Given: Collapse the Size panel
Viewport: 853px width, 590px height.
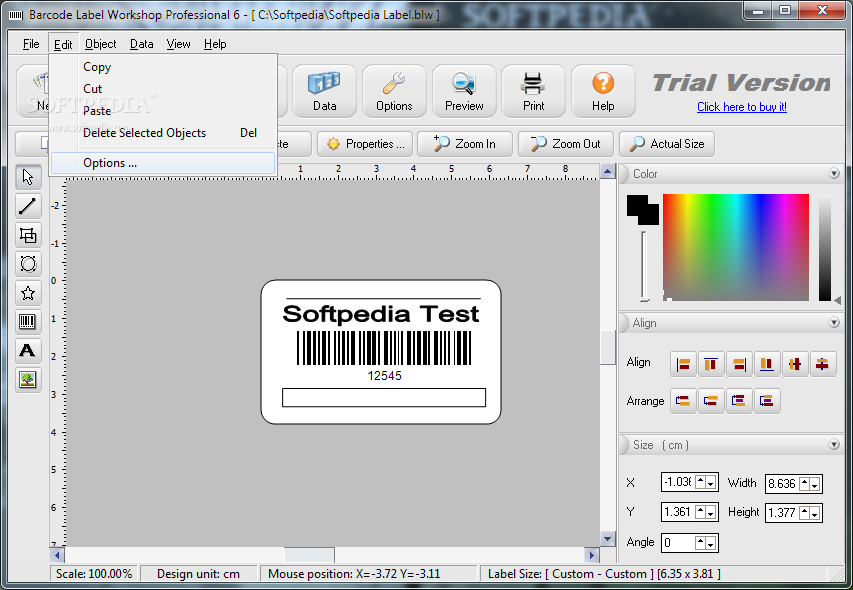Looking at the screenshot, I should (833, 444).
